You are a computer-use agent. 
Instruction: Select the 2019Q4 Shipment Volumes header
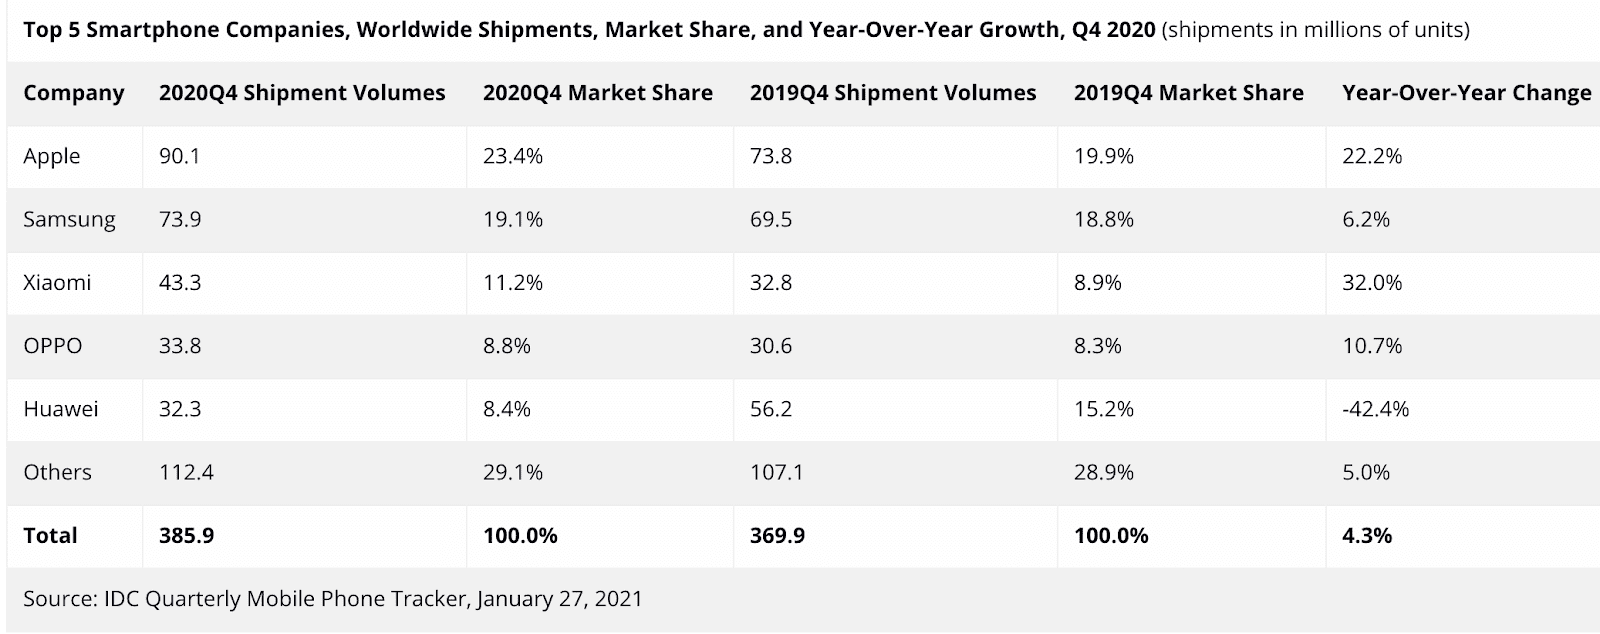893,93
